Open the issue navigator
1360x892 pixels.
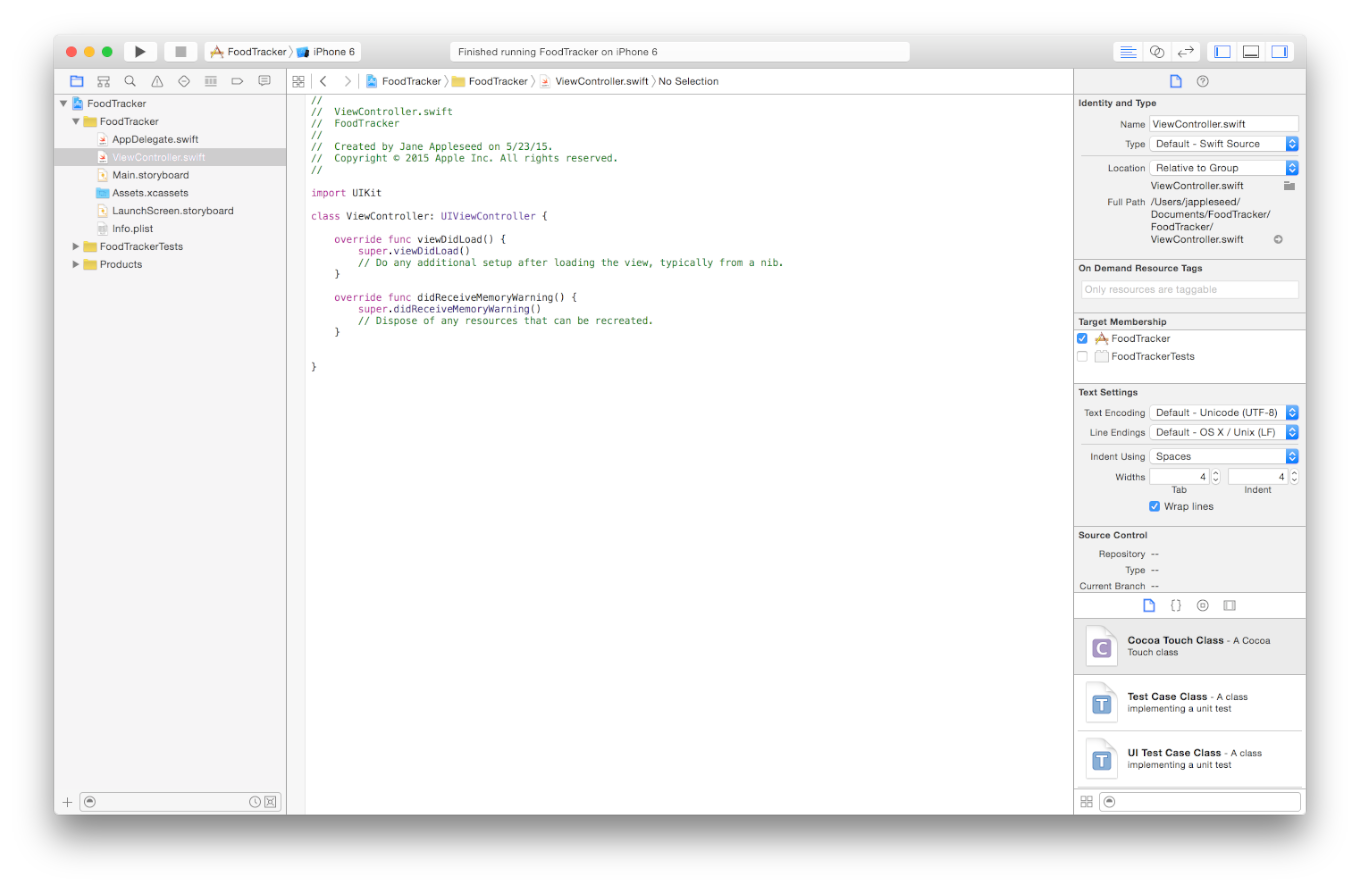(157, 81)
